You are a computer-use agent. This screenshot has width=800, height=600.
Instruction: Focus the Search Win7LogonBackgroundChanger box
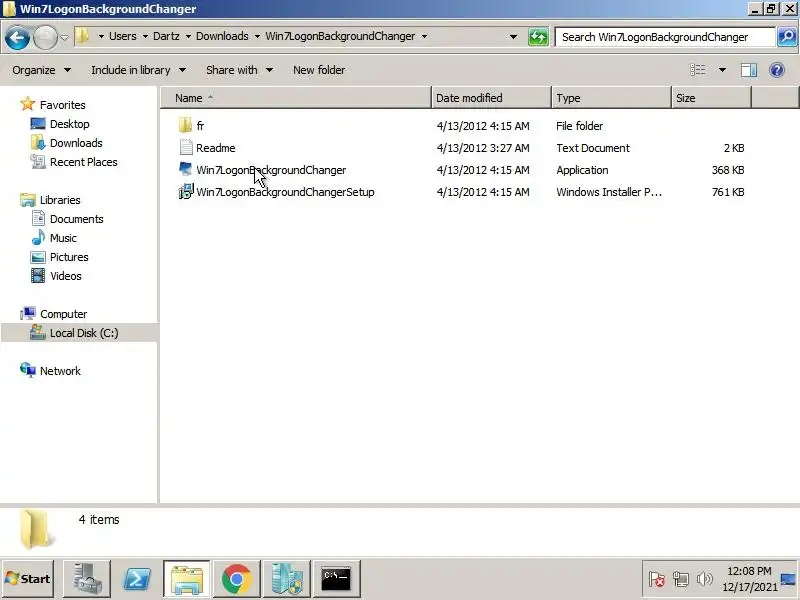coord(665,37)
